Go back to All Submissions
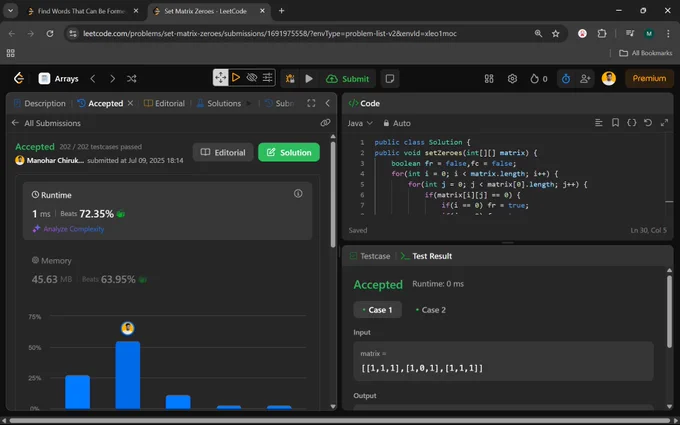Screen dimensions: 680x425 click(x=46, y=123)
